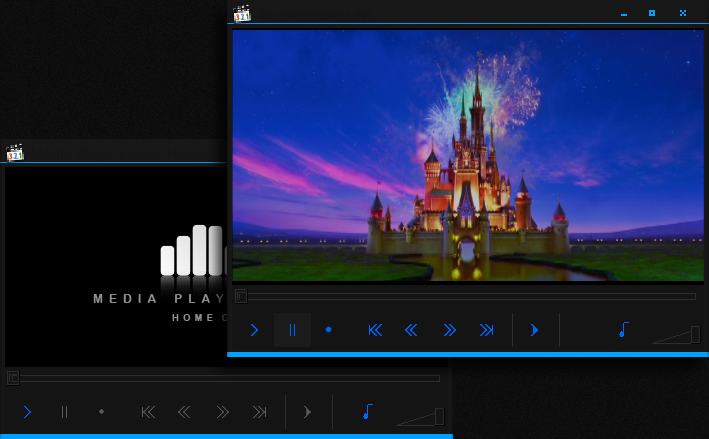Viewport: 709px width, 439px height.
Task: Open the 321 app icon menu, back window
Action: pyautogui.click(x=15, y=153)
